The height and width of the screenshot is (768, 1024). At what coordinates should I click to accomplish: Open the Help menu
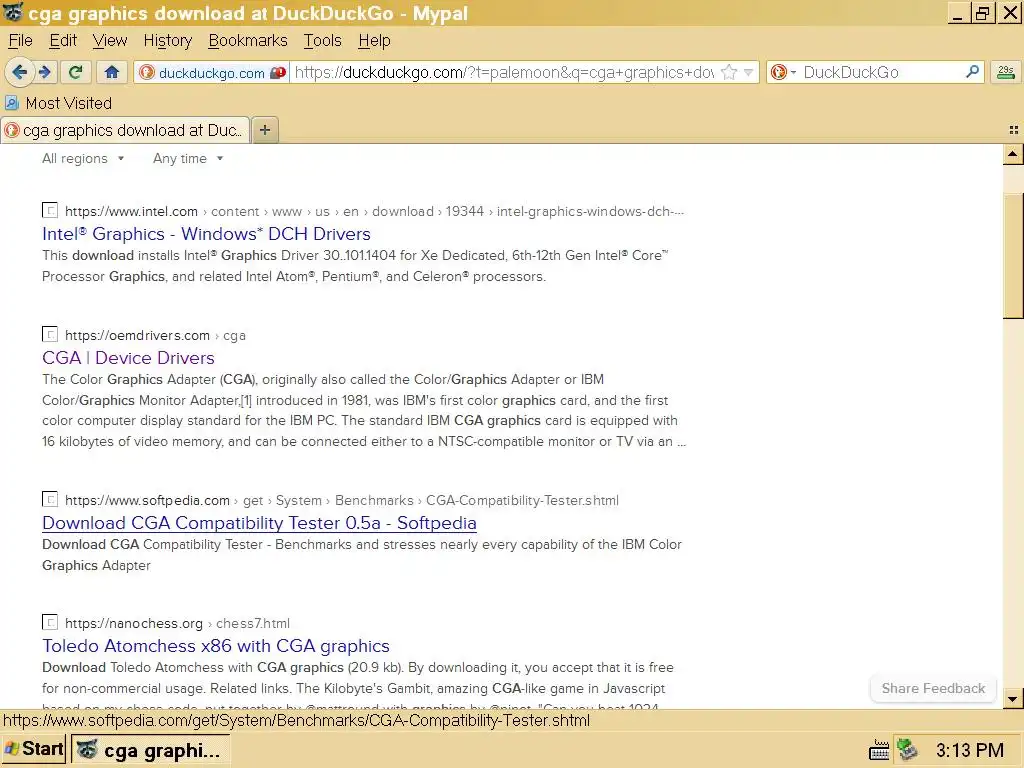[374, 40]
